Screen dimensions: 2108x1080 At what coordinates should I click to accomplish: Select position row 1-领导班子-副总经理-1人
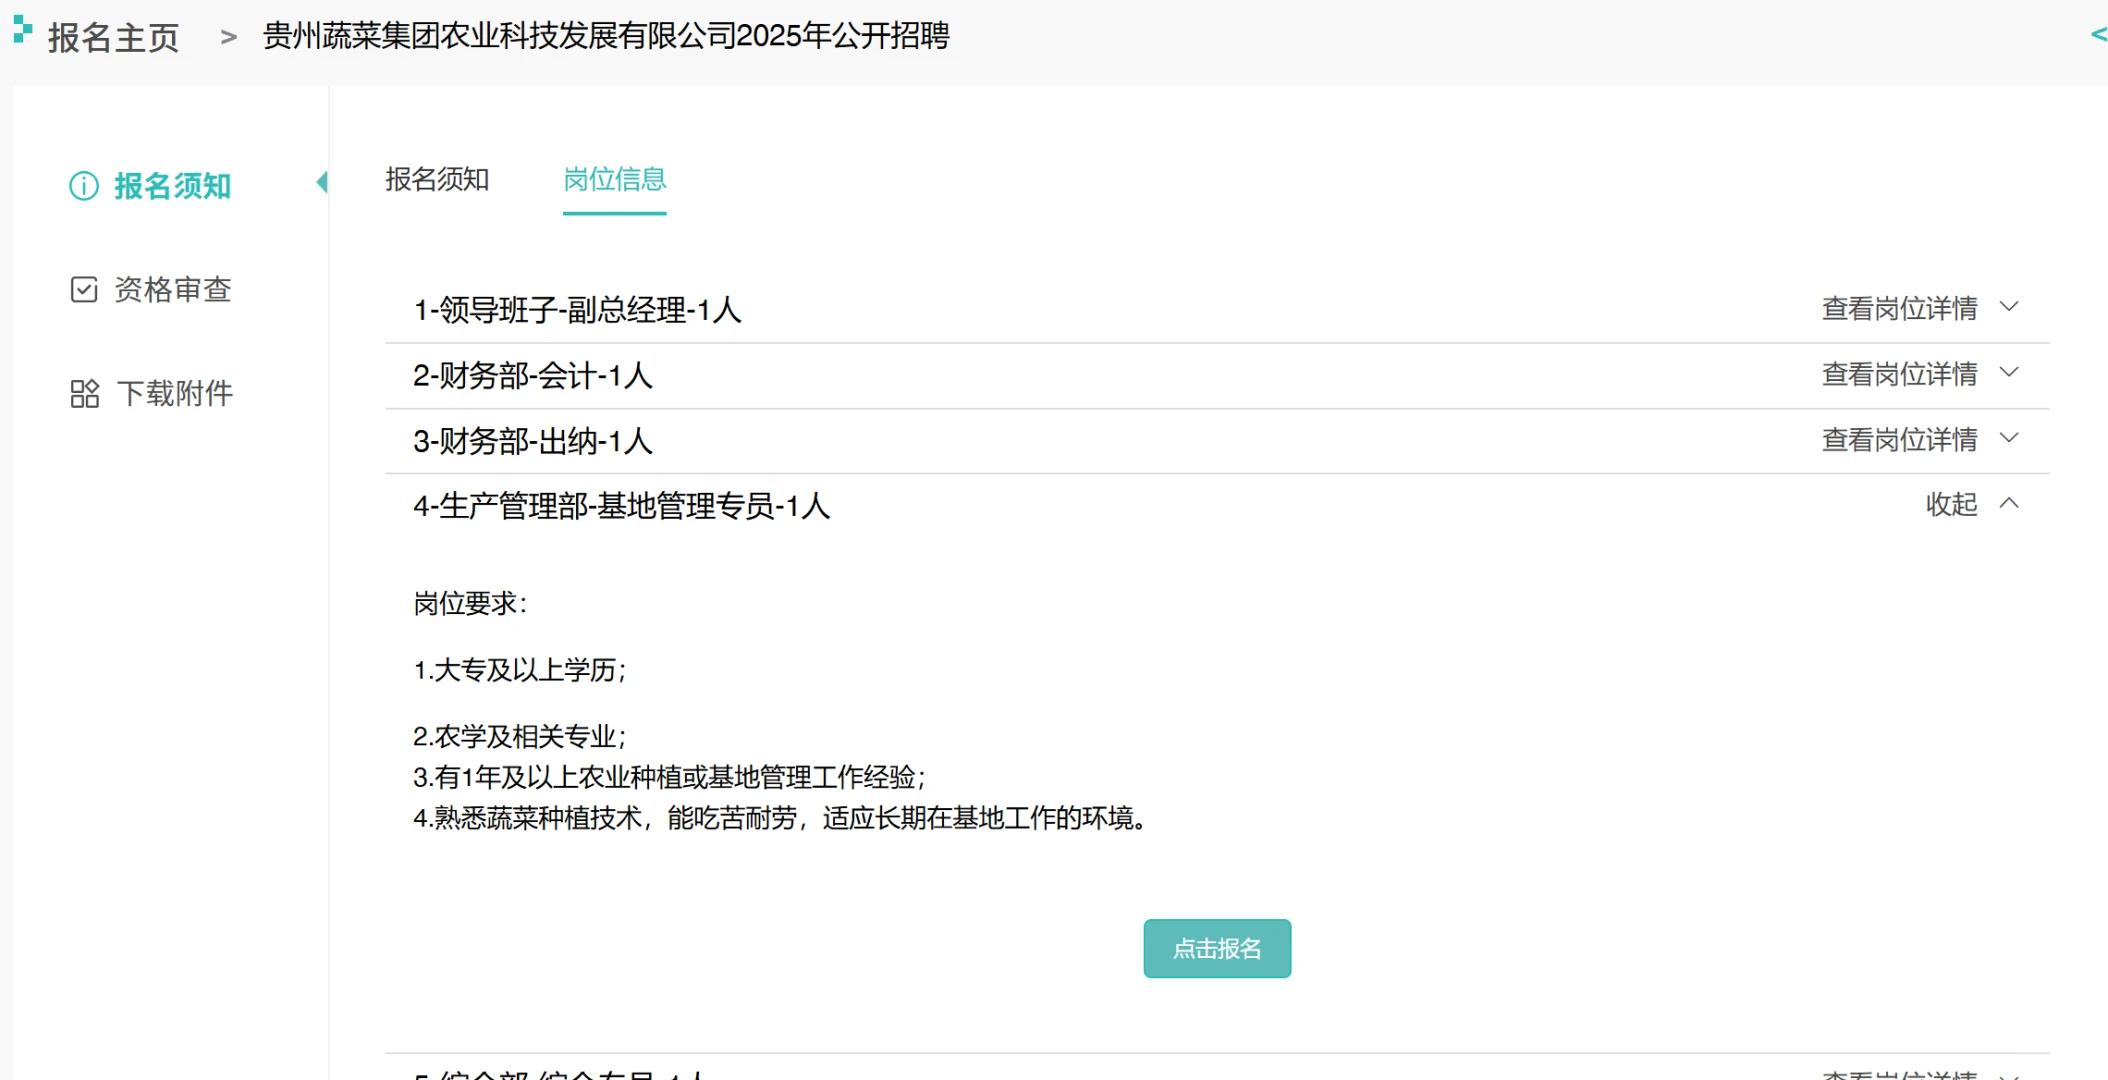(x=1217, y=310)
